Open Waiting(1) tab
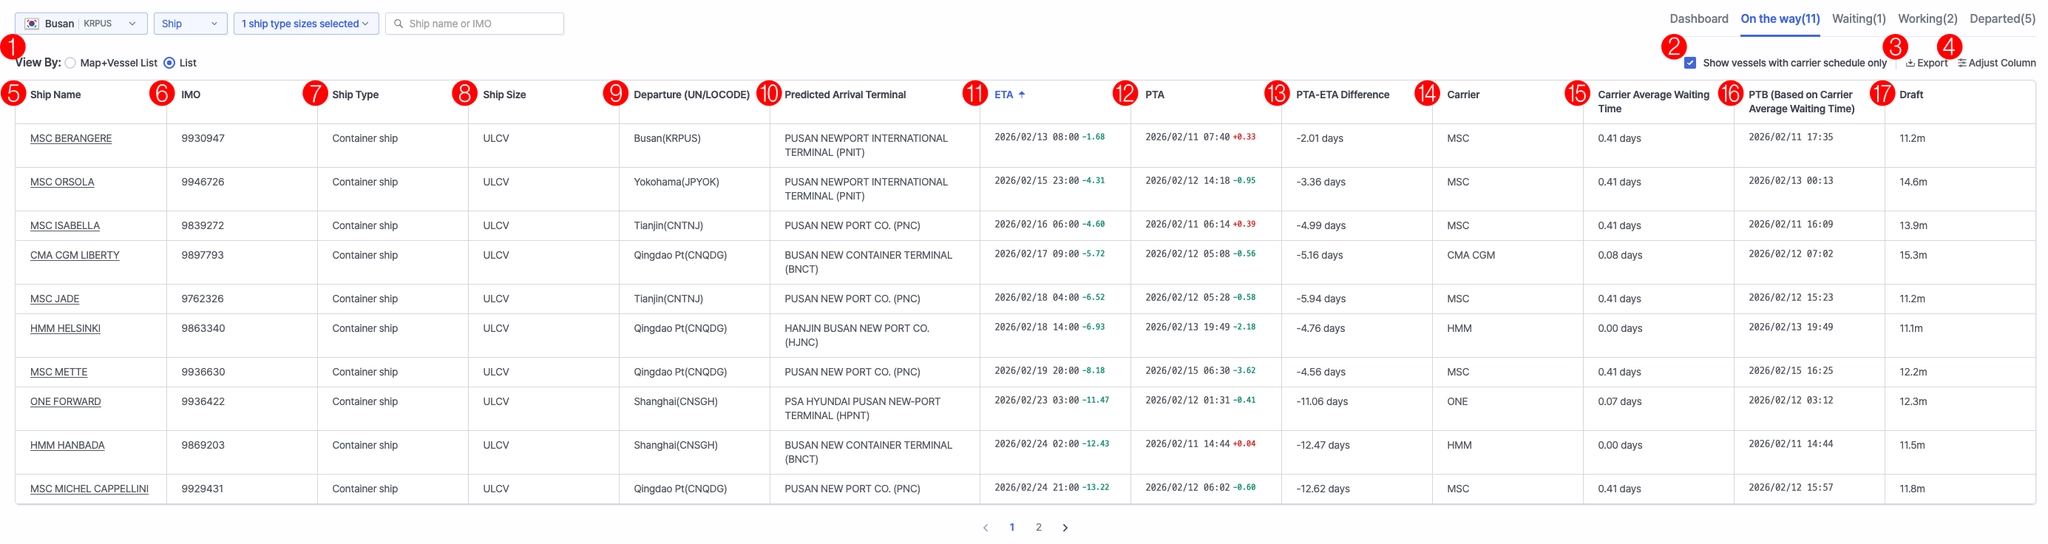Screen dimensions: 2048x544 1859,19
